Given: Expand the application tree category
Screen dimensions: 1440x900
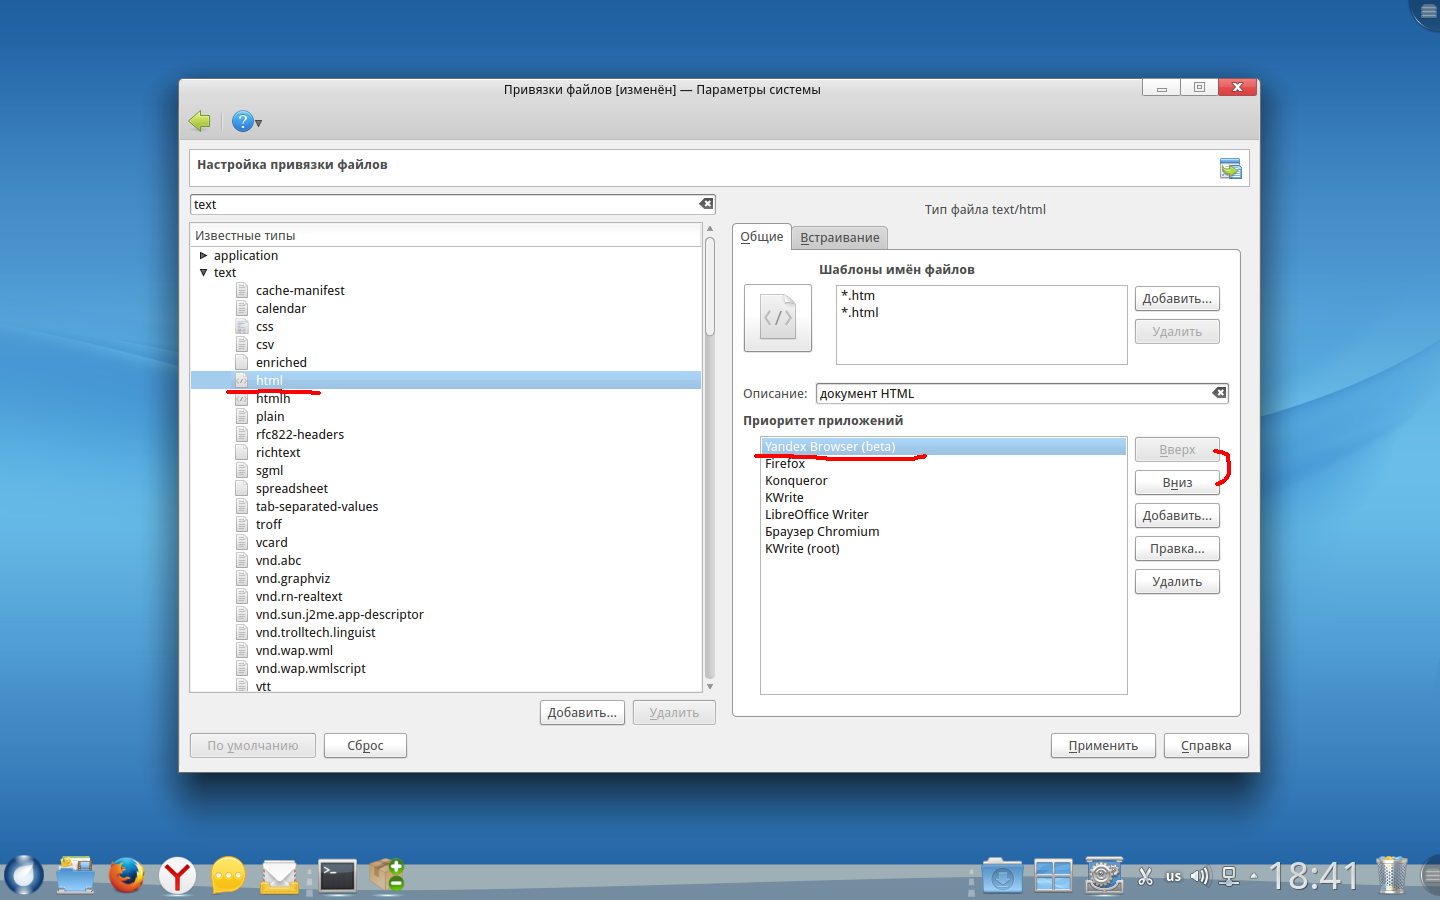Looking at the screenshot, I should point(203,256).
